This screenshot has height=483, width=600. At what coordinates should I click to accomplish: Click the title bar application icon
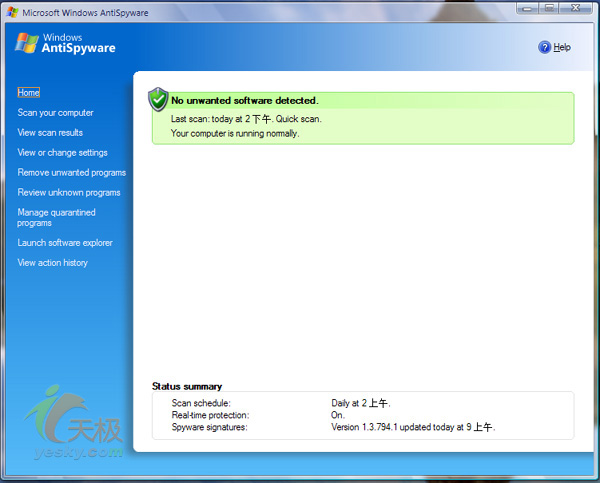click(12, 12)
